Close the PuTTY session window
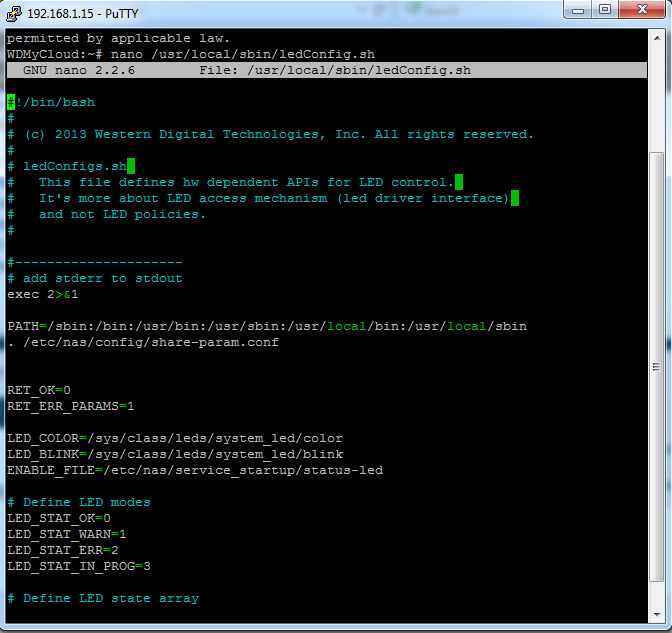Viewport: 672px width, 633px height. coord(642,9)
